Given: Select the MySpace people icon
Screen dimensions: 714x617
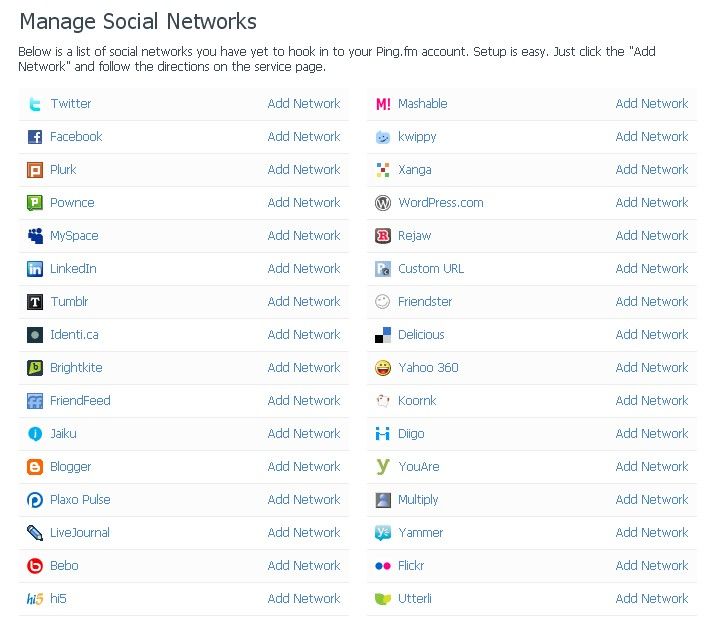Looking at the screenshot, I should pyautogui.click(x=35, y=236).
